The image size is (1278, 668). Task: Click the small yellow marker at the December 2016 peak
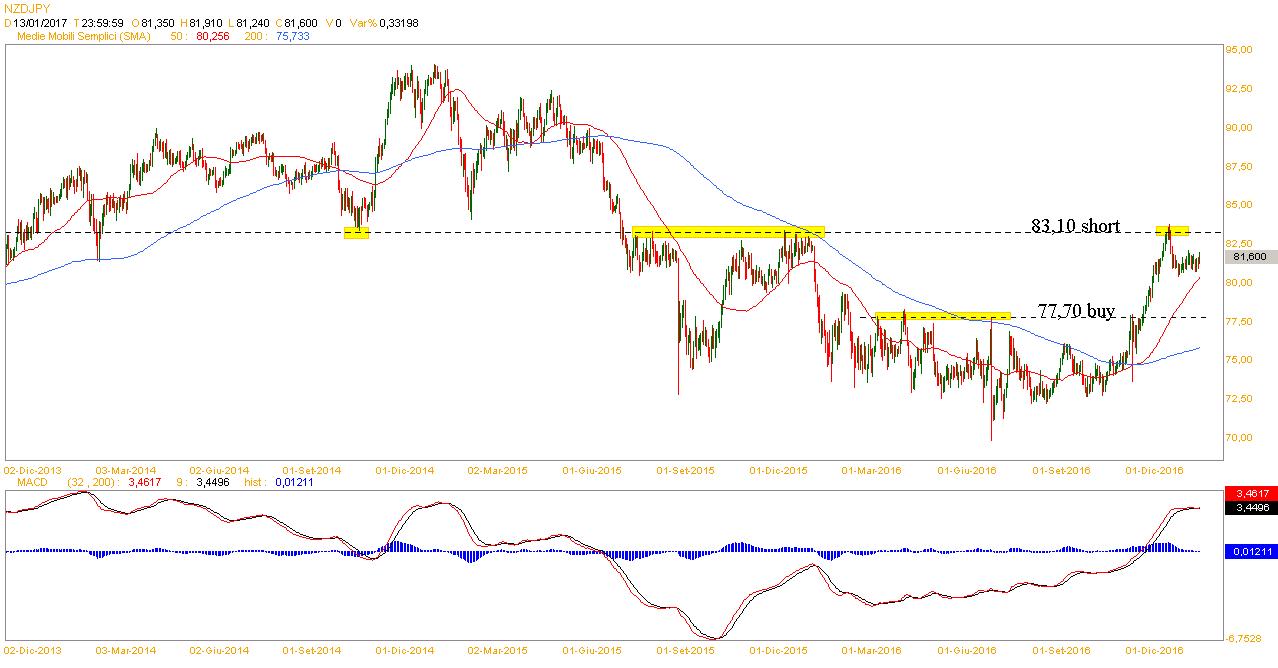1173,231
